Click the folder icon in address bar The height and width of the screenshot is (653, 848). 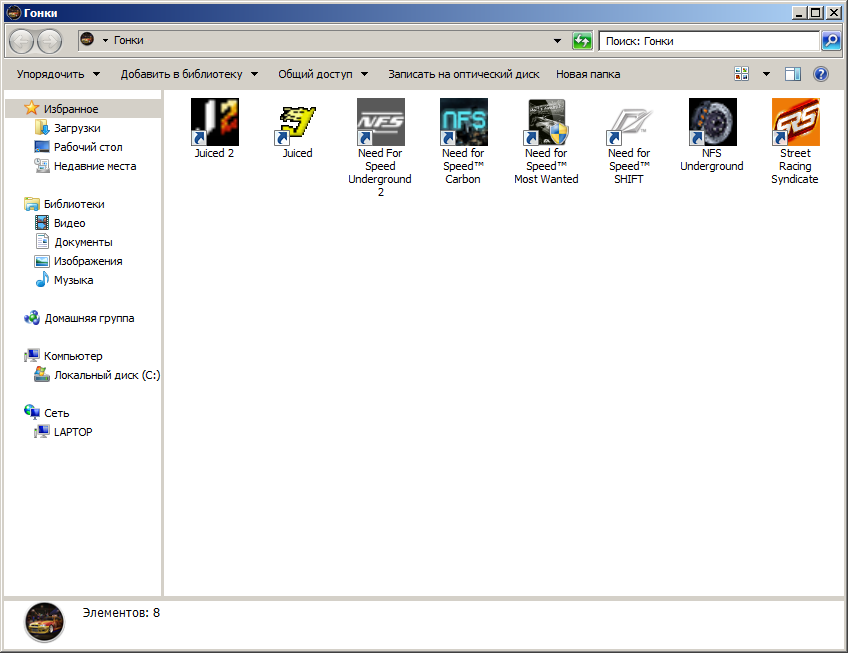point(87,39)
